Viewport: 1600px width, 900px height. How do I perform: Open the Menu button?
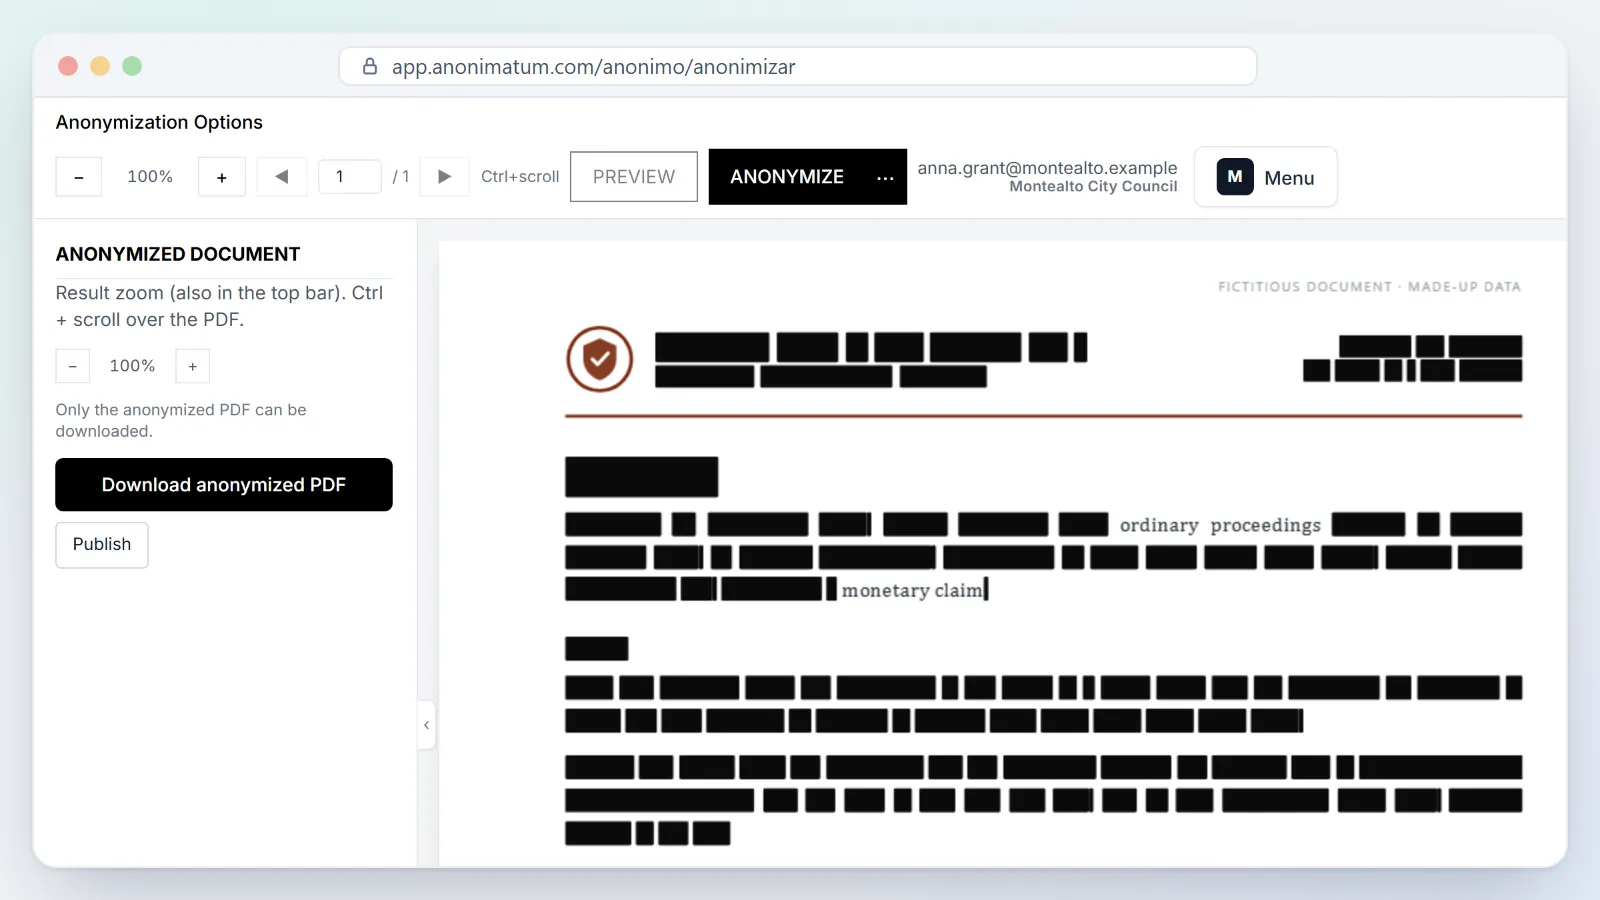(x=1266, y=177)
